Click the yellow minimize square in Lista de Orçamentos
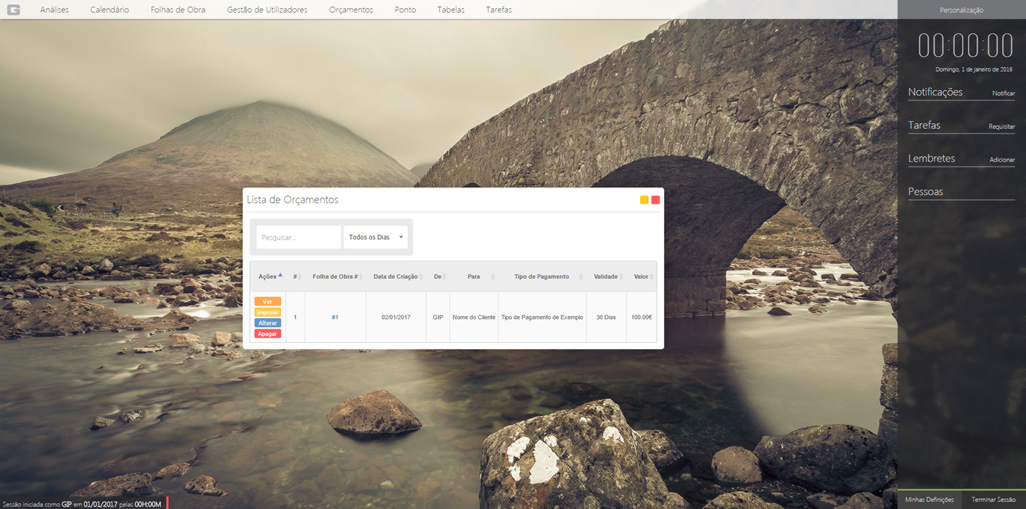 (x=644, y=200)
